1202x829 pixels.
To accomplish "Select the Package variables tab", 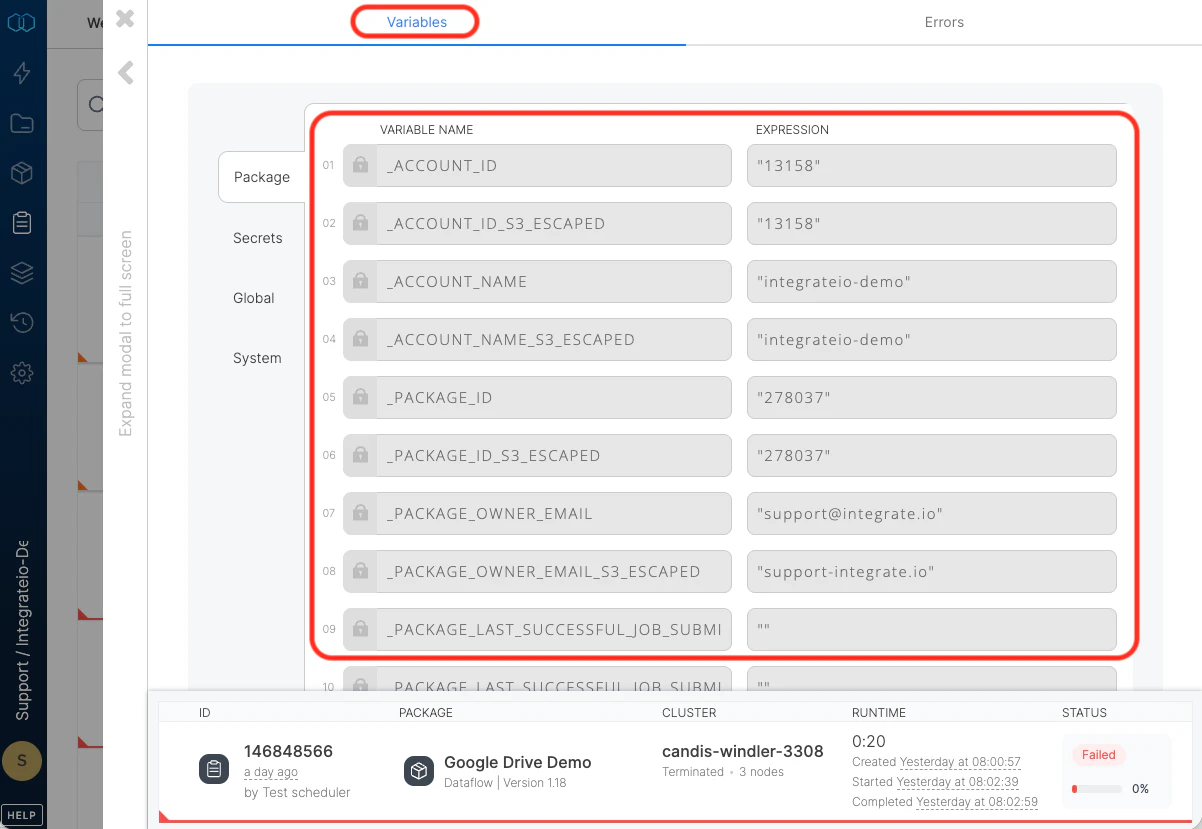I will [262, 177].
